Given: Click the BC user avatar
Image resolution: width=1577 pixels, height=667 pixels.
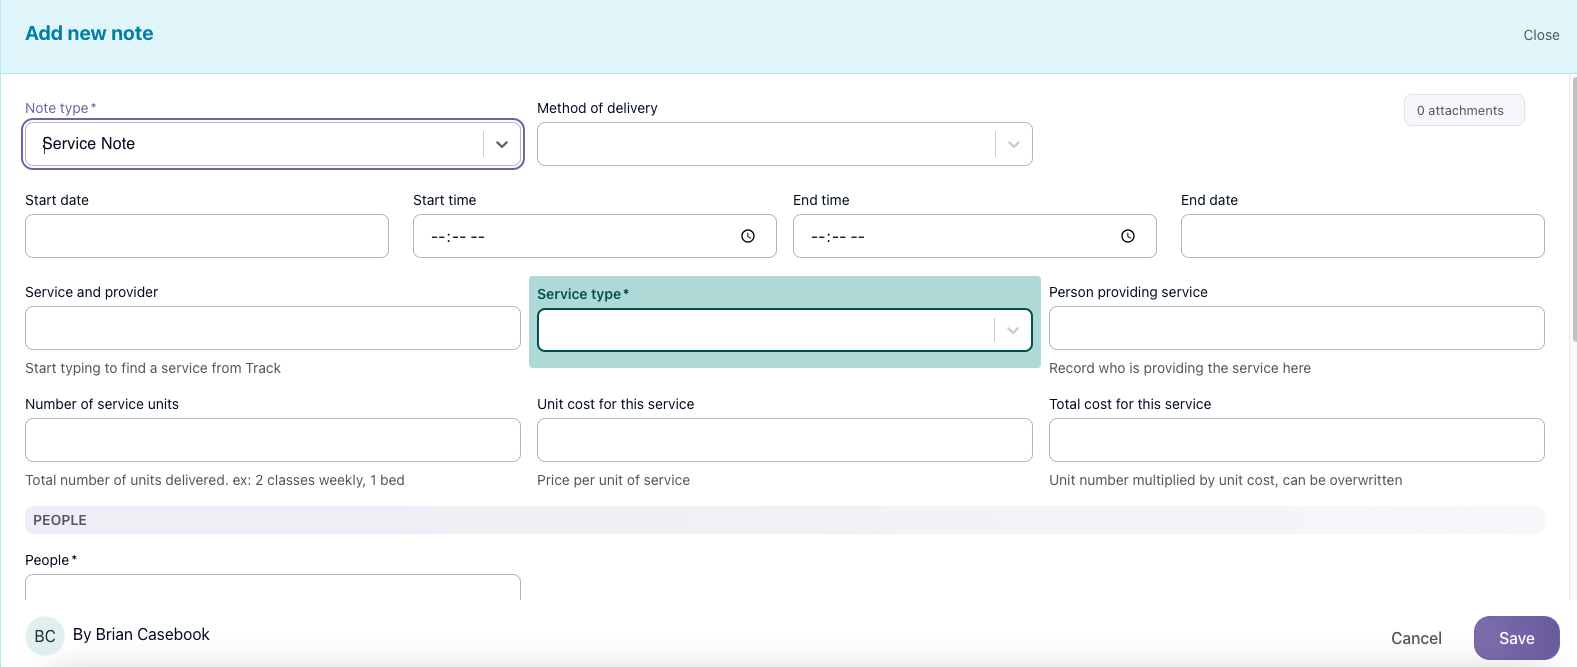Looking at the screenshot, I should 45,636.
